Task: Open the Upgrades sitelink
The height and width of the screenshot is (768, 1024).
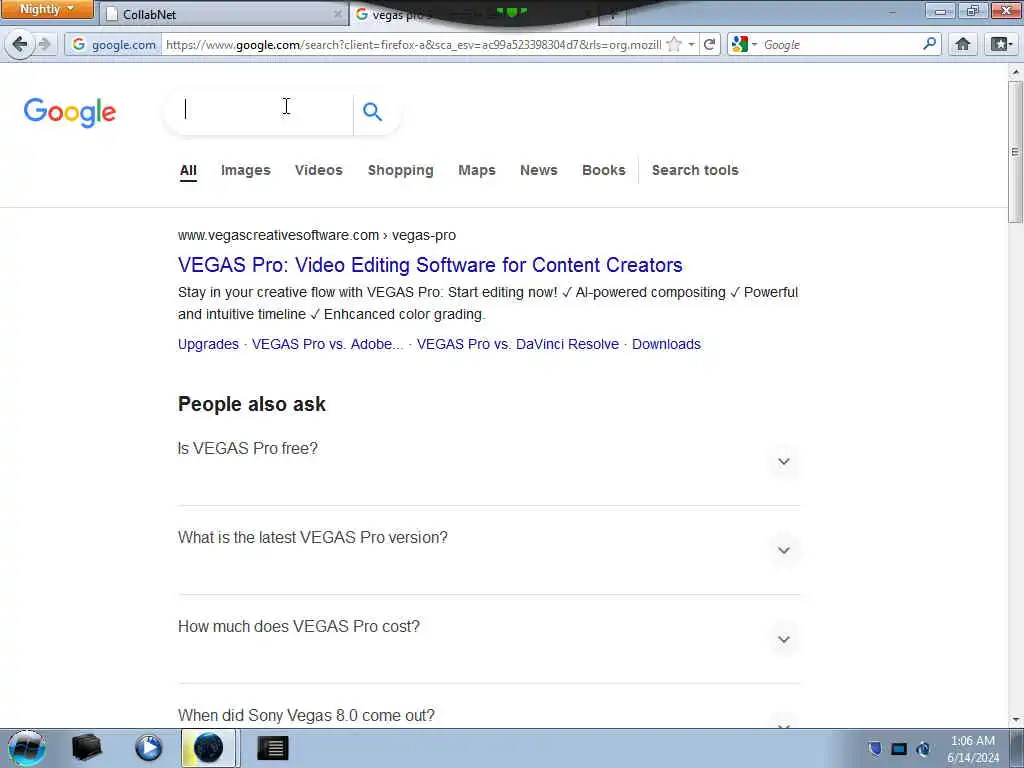Action: coord(208,344)
